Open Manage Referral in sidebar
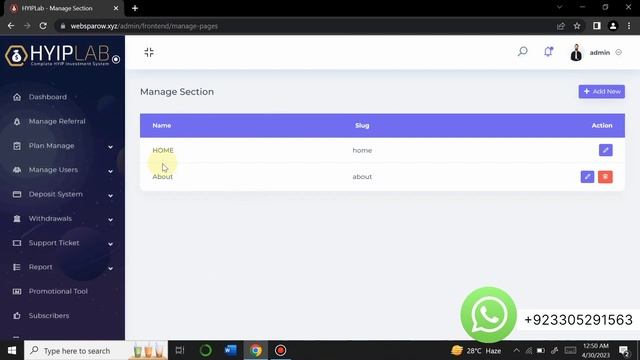Image resolution: width=640 pixels, height=360 pixels. click(x=57, y=121)
